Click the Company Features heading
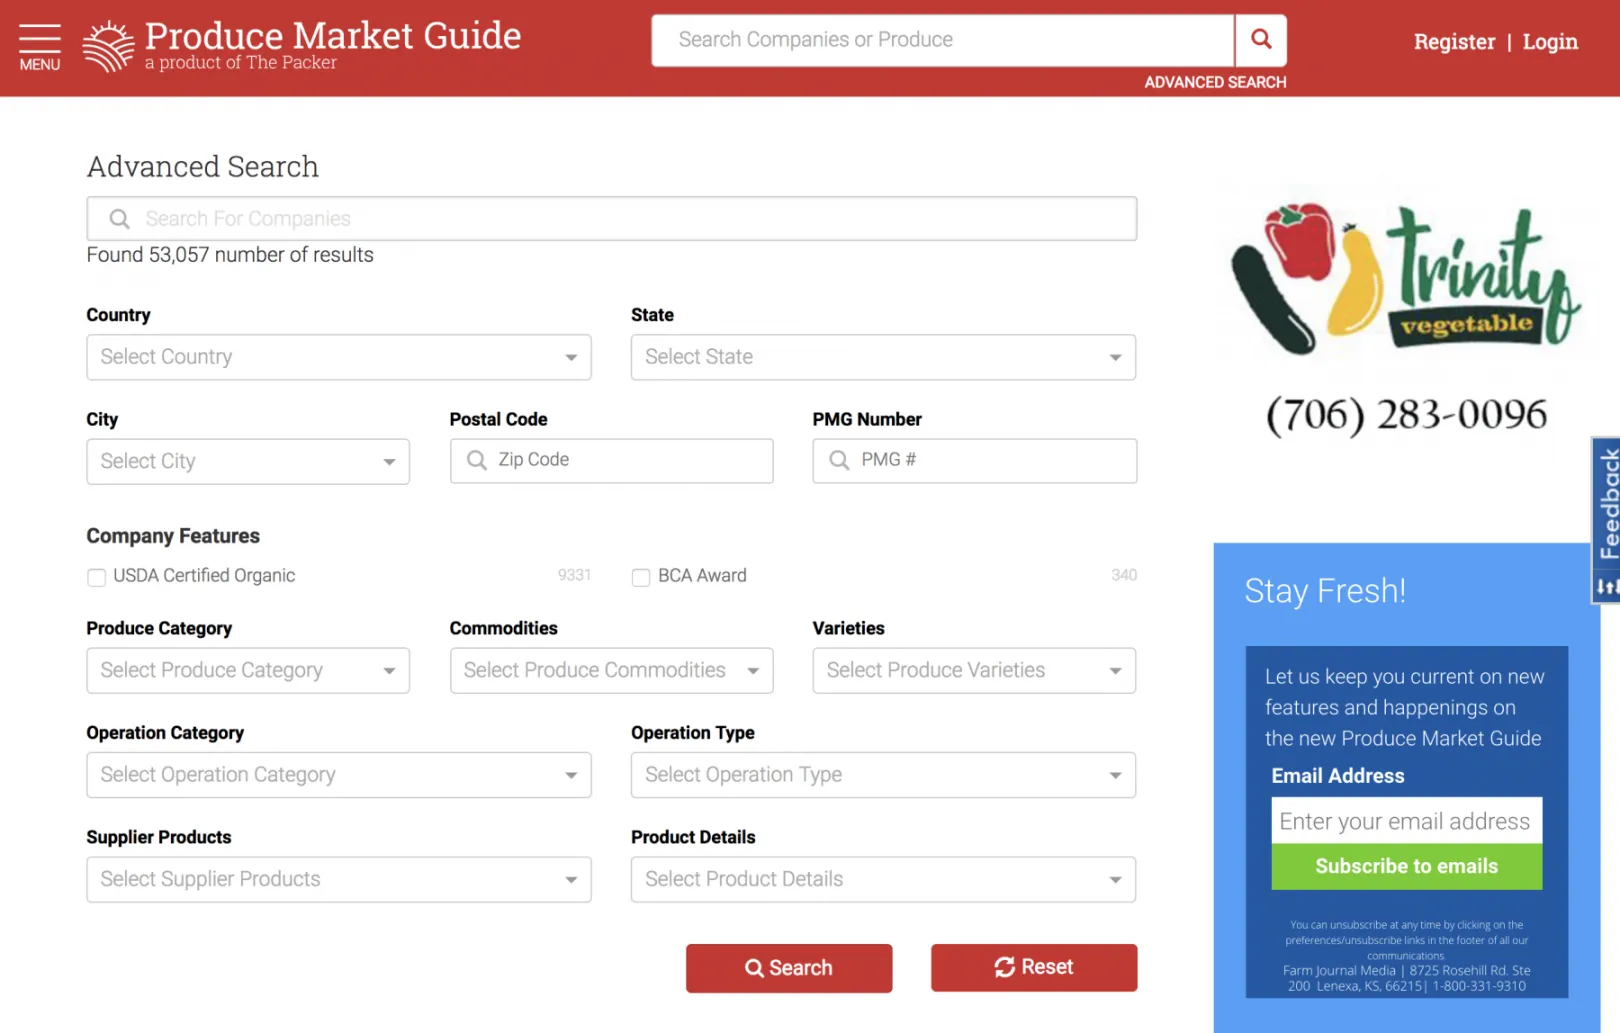Image resolution: width=1620 pixels, height=1033 pixels. point(173,536)
